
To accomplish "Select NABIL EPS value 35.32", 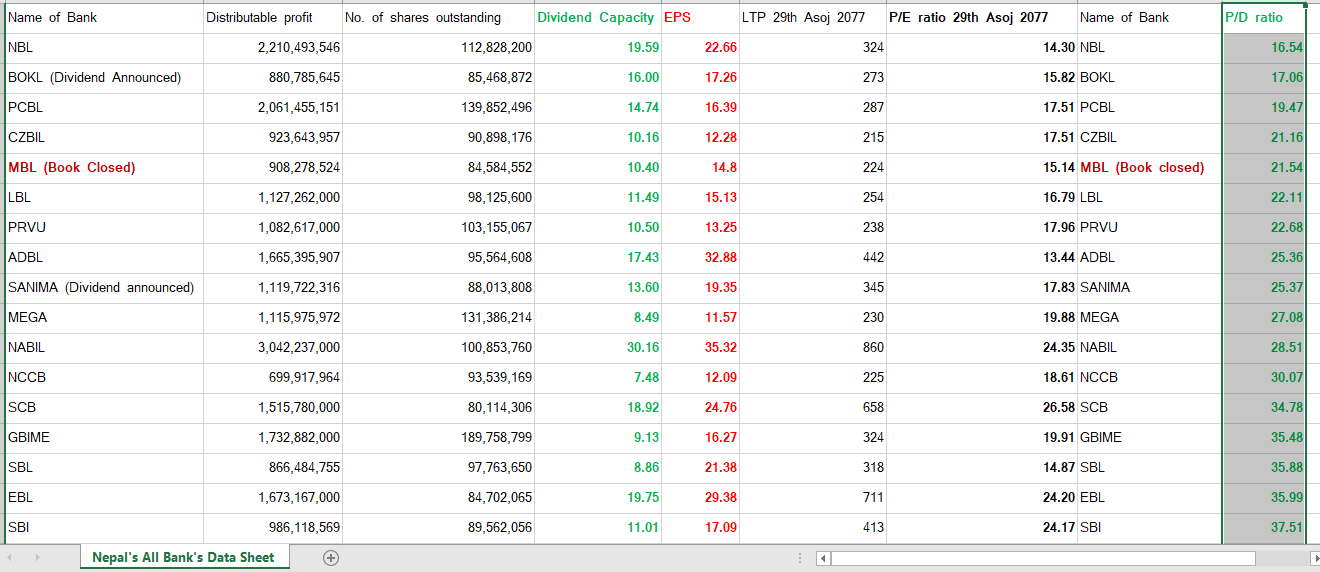I will (701, 347).
